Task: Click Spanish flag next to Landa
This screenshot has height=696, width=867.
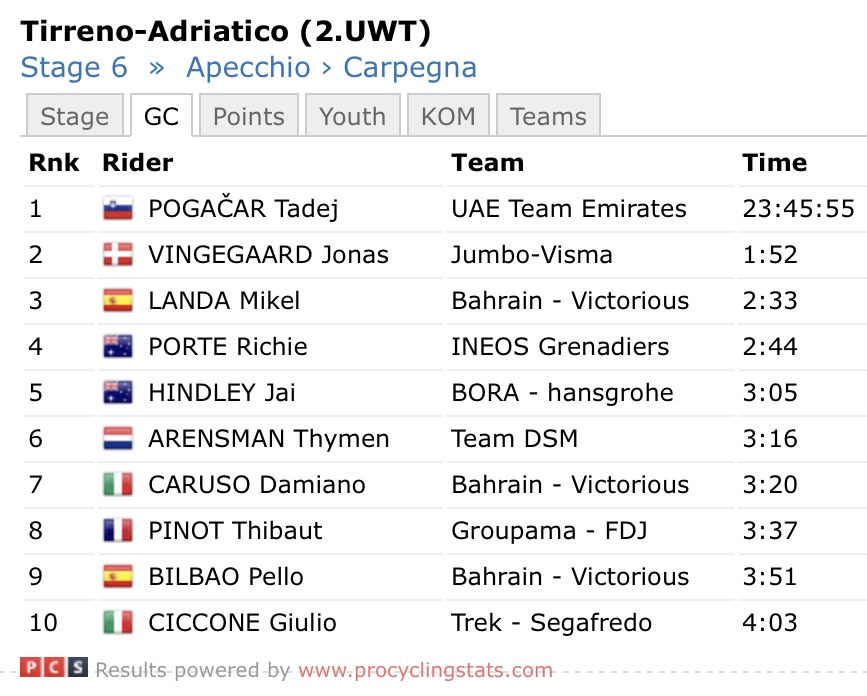Action: [x=118, y=301]
